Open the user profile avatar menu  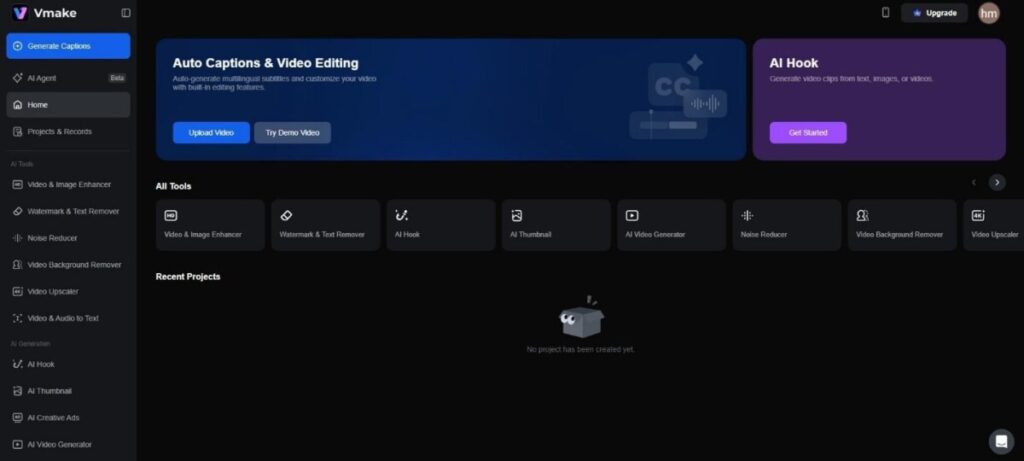(988, 13)
